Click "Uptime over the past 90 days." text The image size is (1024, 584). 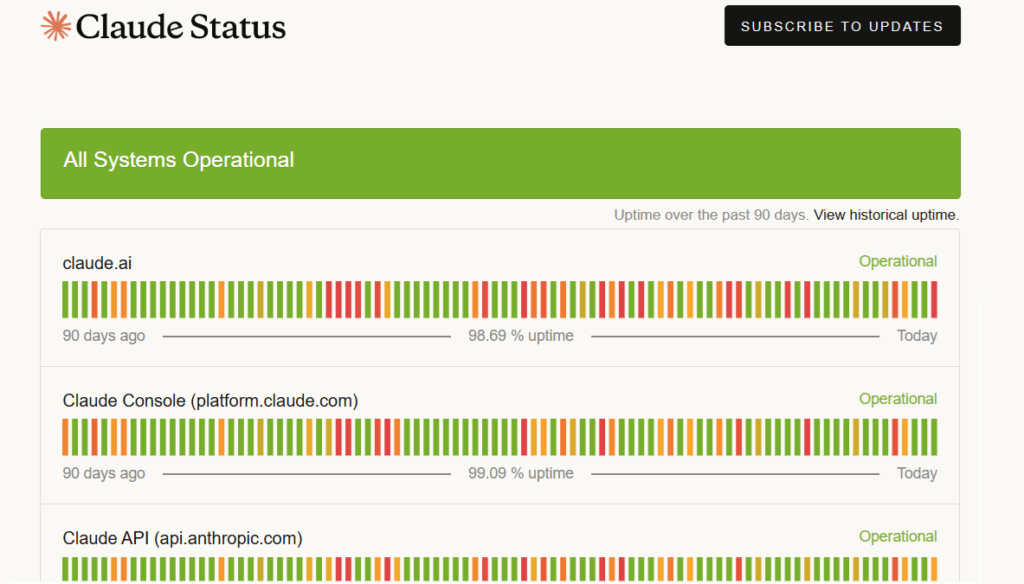click(x=711, y=215)
